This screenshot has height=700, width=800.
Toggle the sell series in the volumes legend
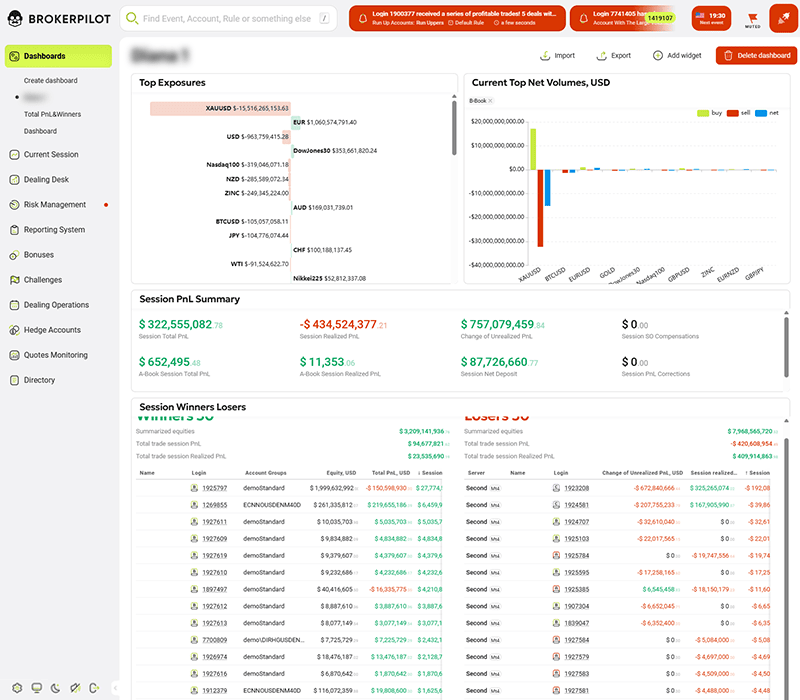coord(737,112)
